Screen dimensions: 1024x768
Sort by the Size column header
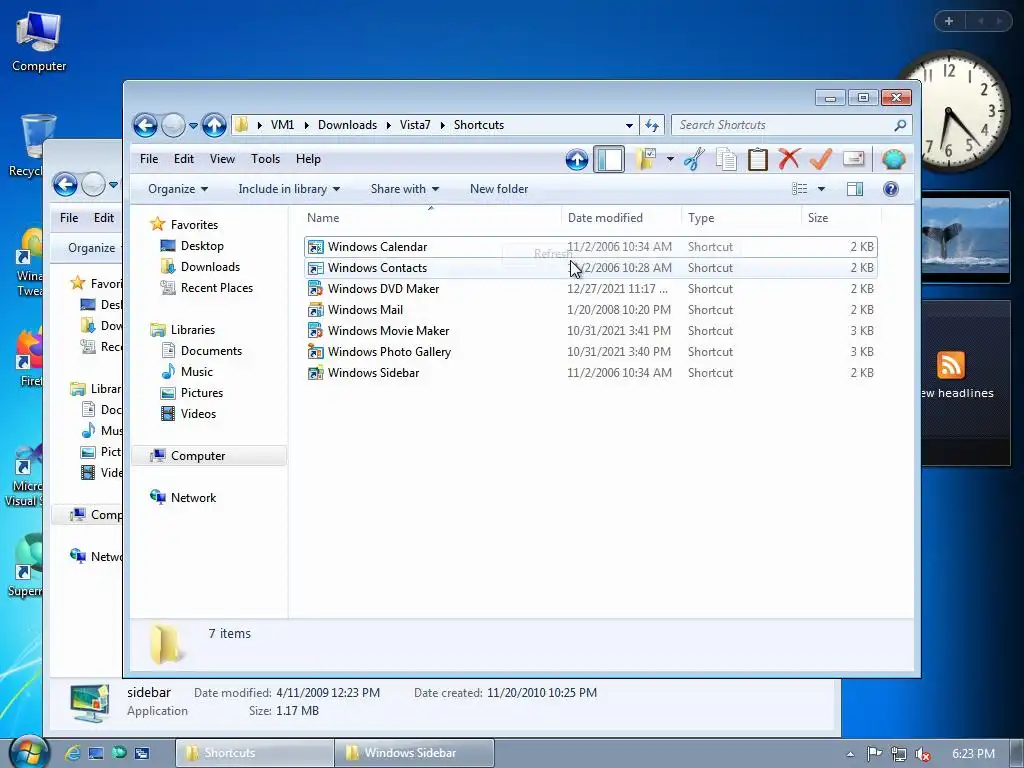(841, 218)
